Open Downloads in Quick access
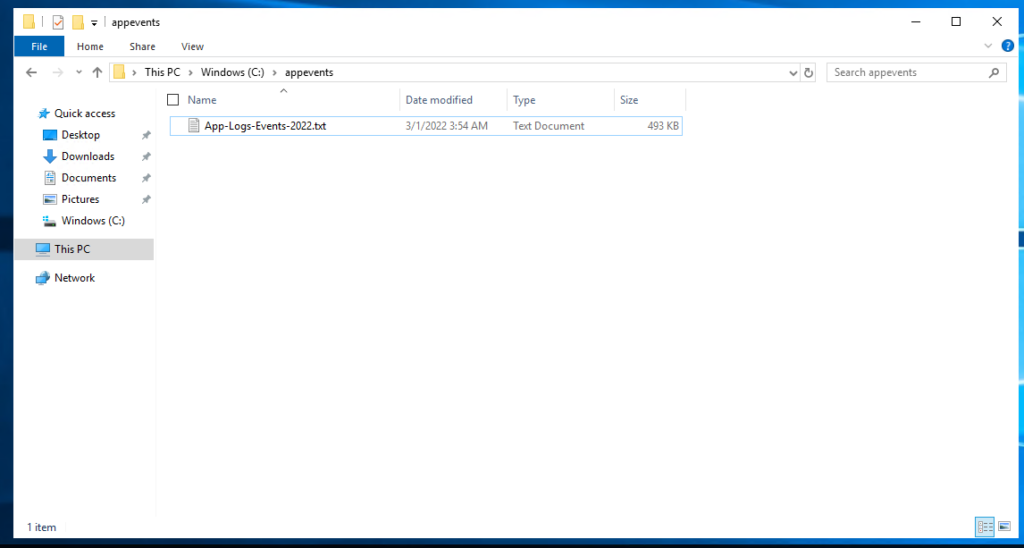1024x548 pixels. point(87,156)
